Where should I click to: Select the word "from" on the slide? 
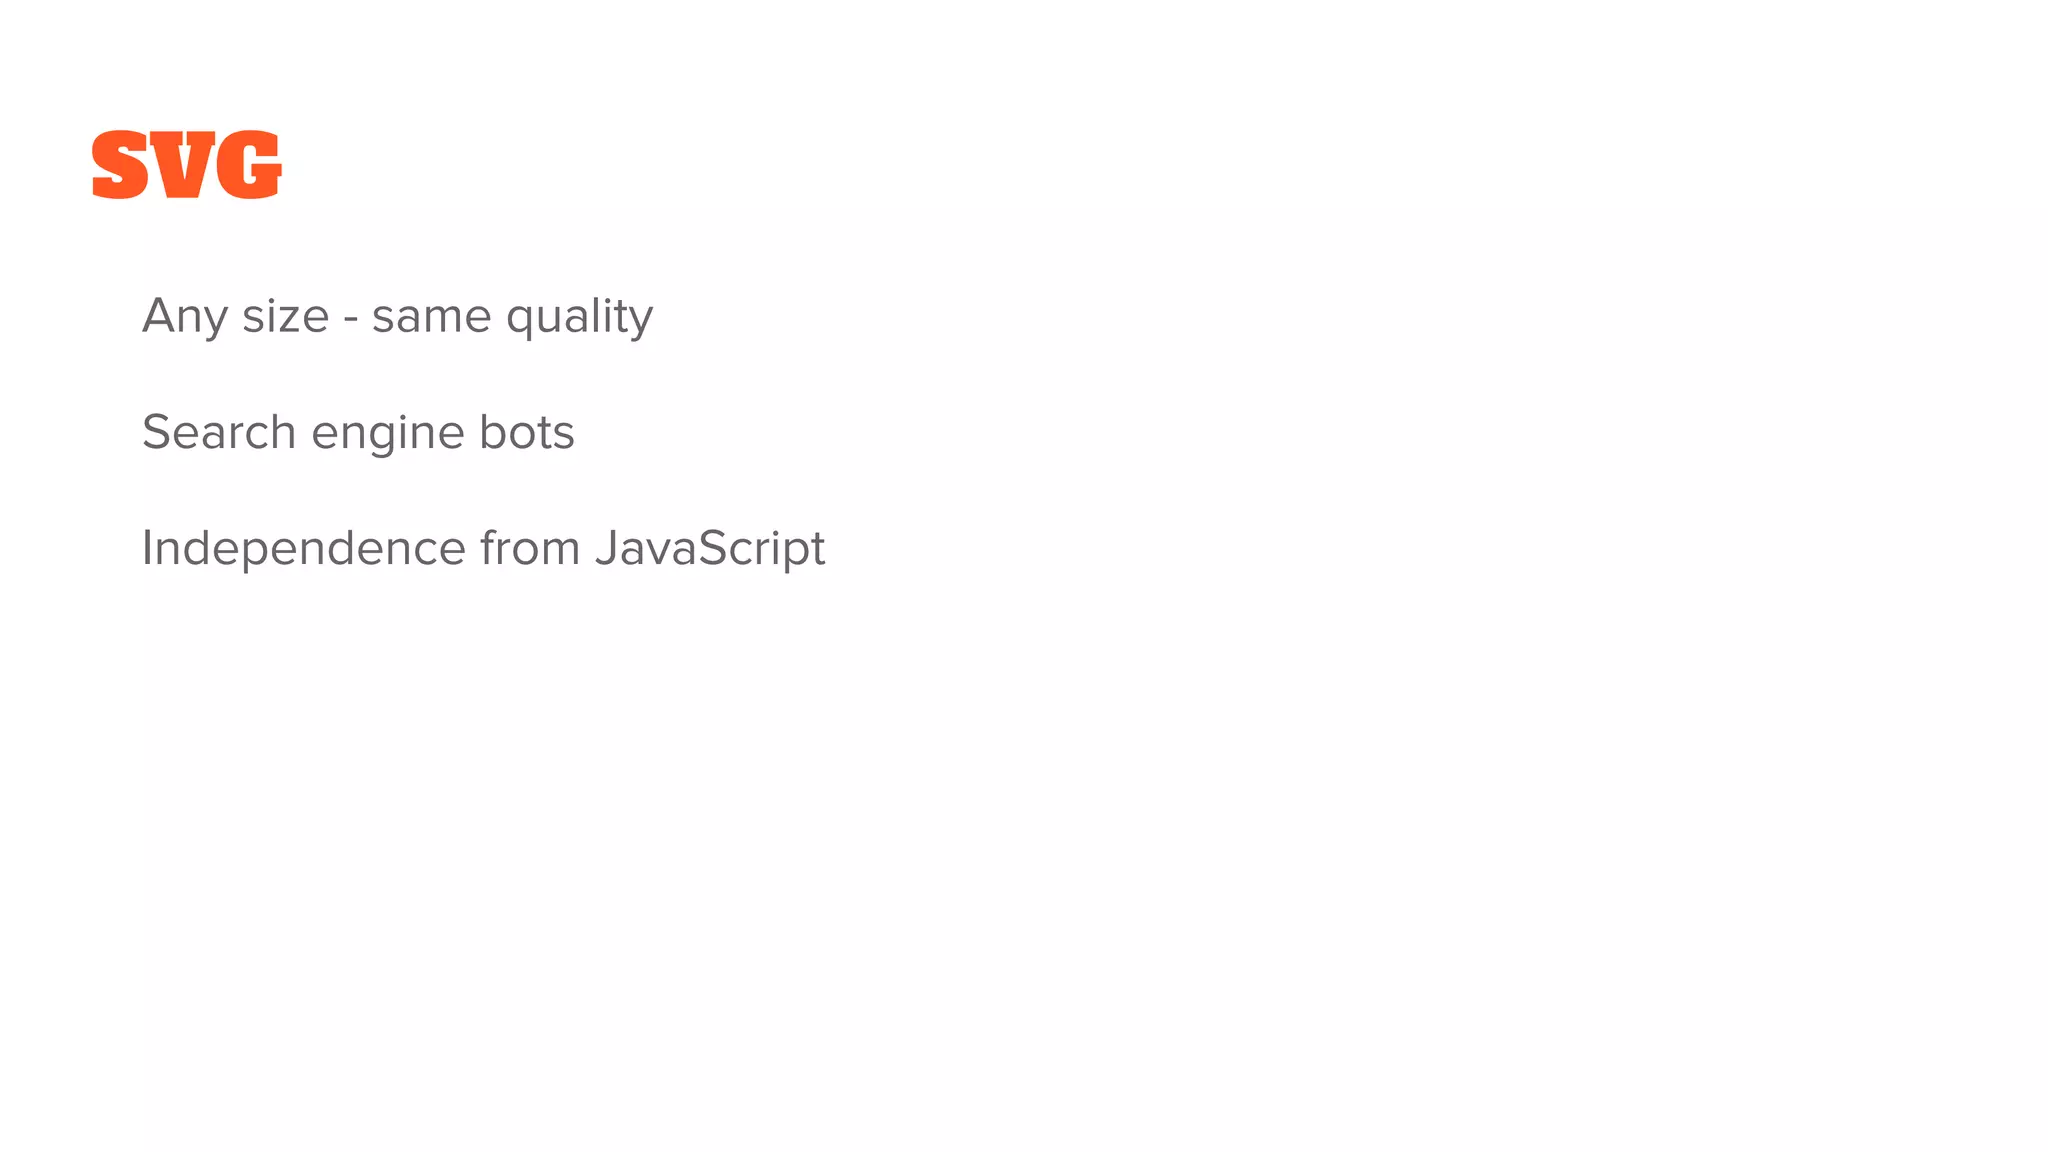[x=530, y=549]
